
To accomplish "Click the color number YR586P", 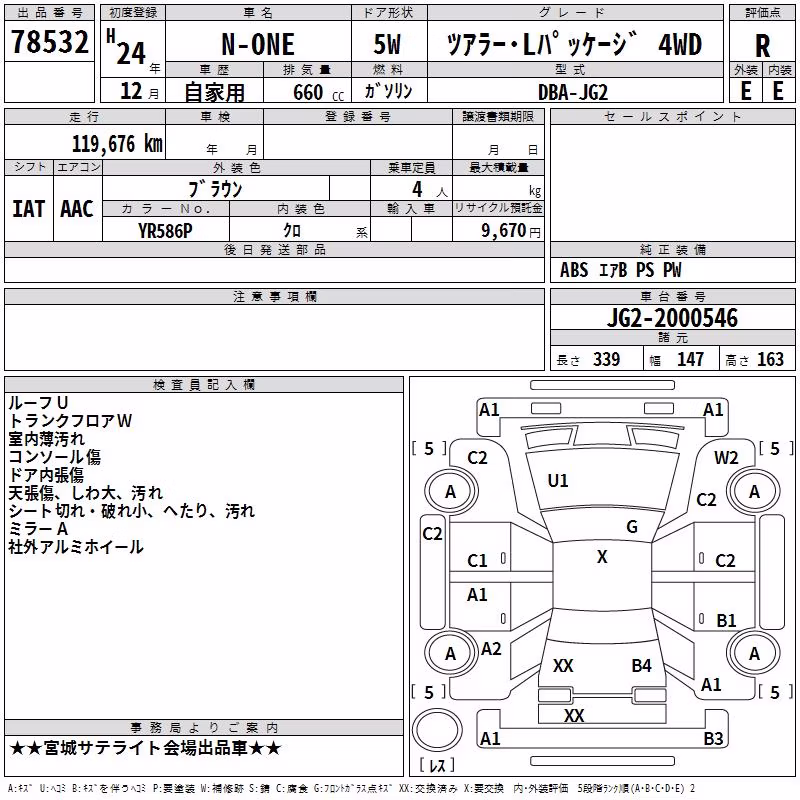I will tap(165, 231).
